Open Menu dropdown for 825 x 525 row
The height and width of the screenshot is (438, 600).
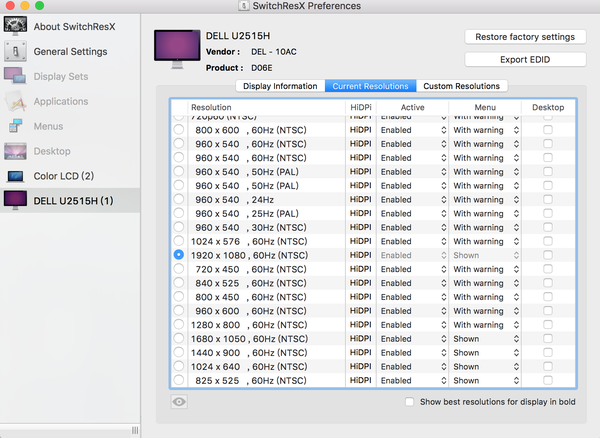(486, 381)
